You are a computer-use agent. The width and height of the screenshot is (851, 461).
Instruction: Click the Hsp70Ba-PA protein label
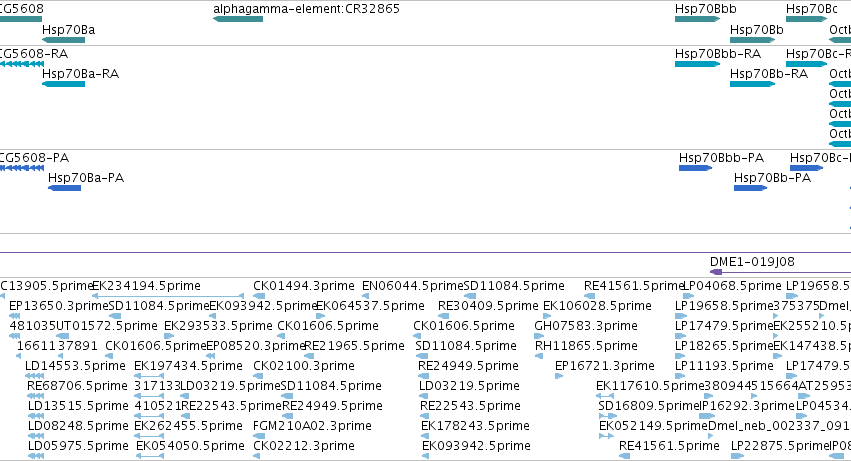[x=86, y=178]
